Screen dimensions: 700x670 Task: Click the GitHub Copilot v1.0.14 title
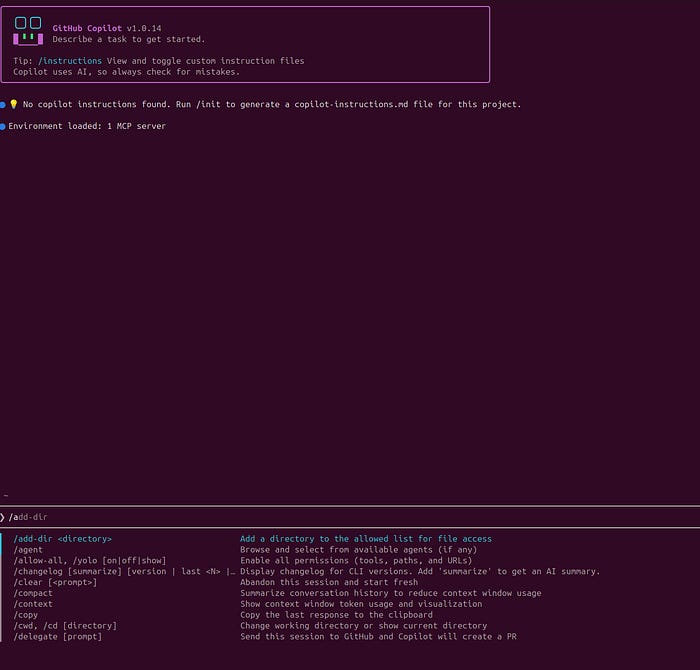[x=107, y=28]
